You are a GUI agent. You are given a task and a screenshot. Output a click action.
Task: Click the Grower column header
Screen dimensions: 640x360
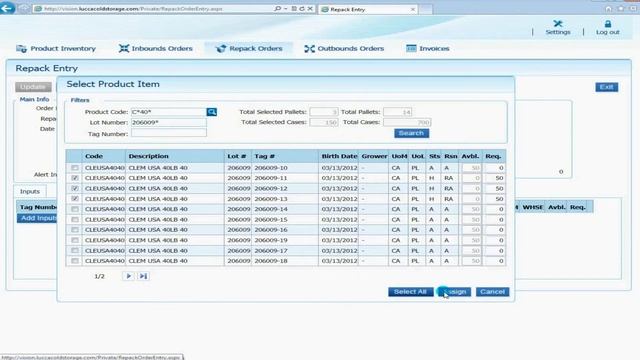coord(374,156)
